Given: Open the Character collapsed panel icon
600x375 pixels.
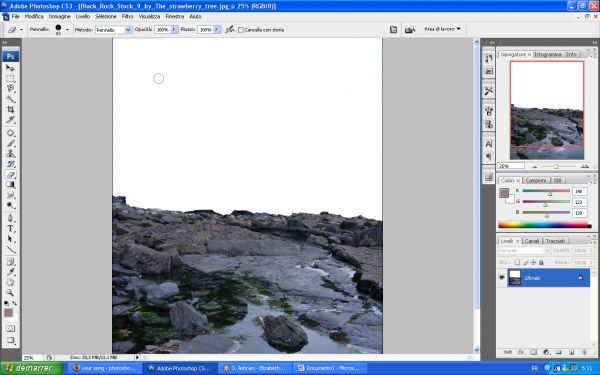Looking at the screenshot, I should click(489, 144).
